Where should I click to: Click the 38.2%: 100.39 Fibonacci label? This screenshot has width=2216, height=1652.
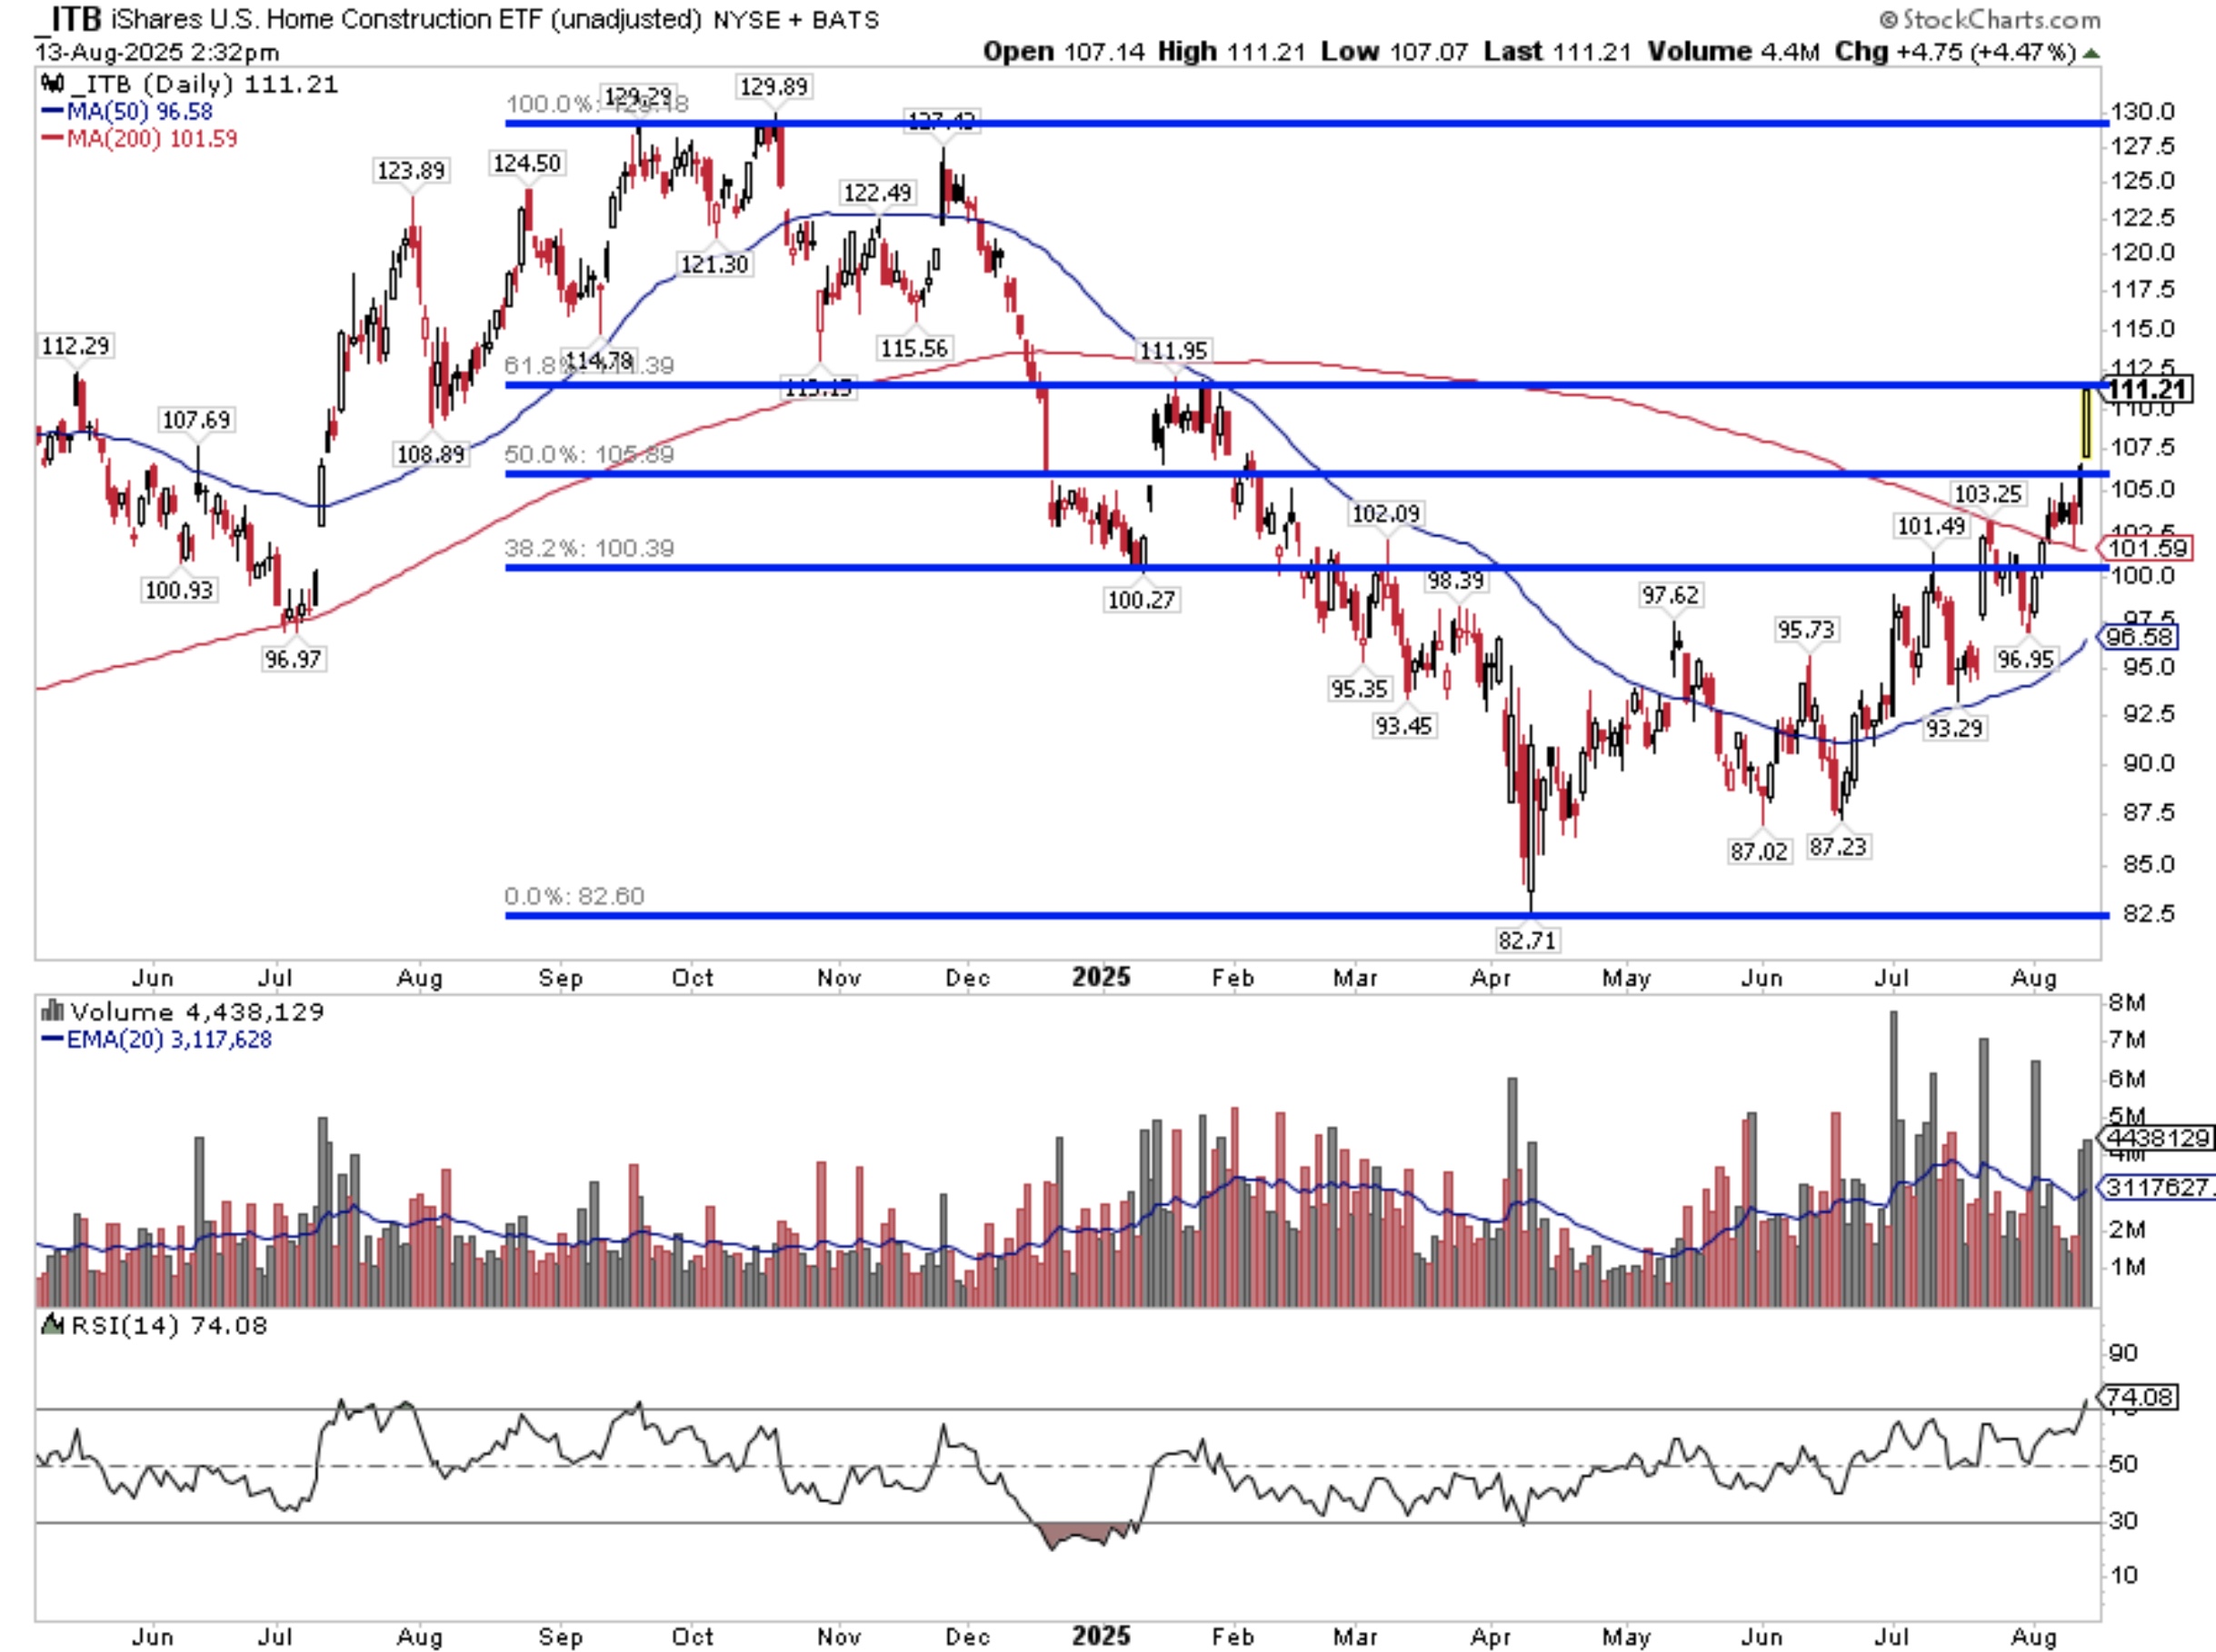[589, 548]
